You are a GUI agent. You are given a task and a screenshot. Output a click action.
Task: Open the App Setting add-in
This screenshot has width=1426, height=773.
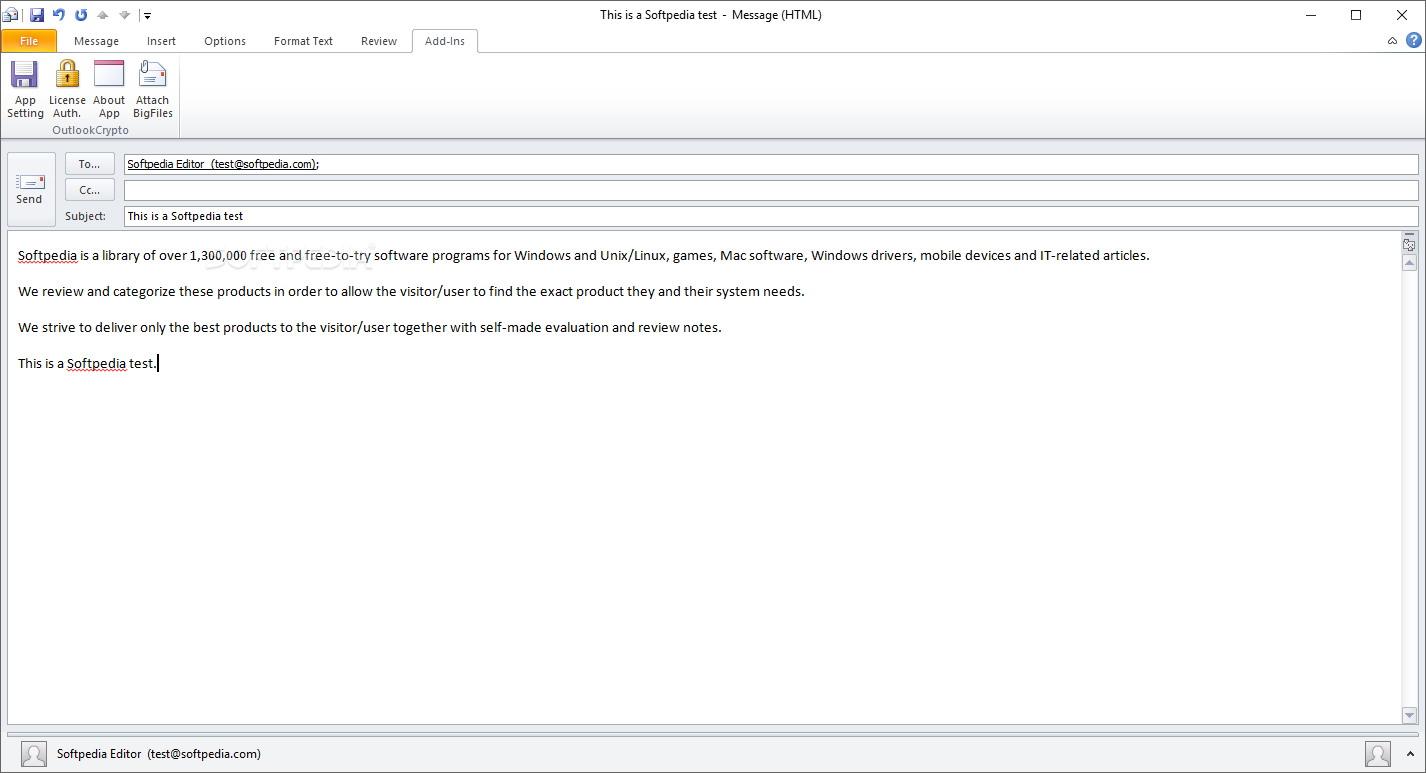click(25, 89)
